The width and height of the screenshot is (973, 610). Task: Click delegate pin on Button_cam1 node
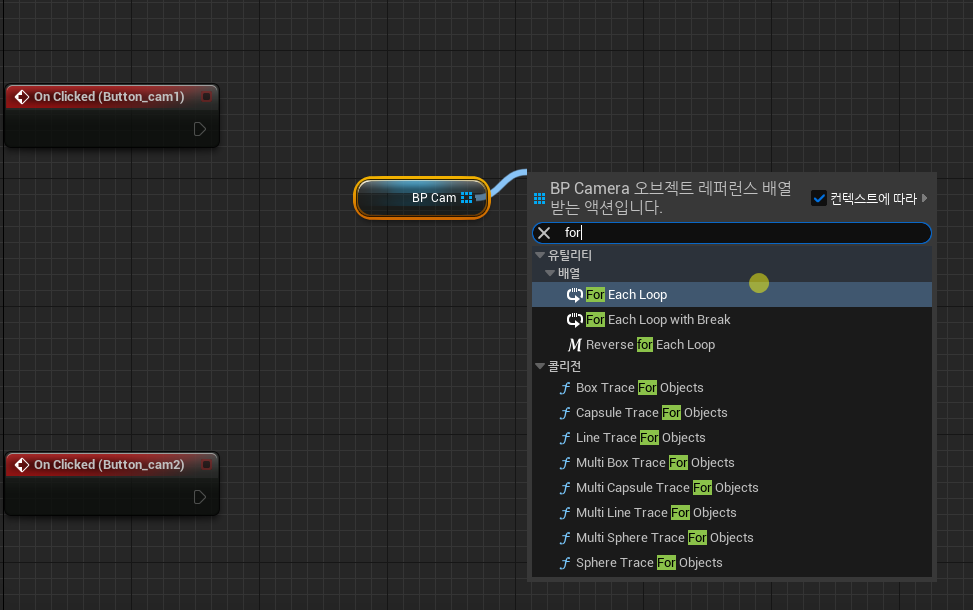point(207,97)
